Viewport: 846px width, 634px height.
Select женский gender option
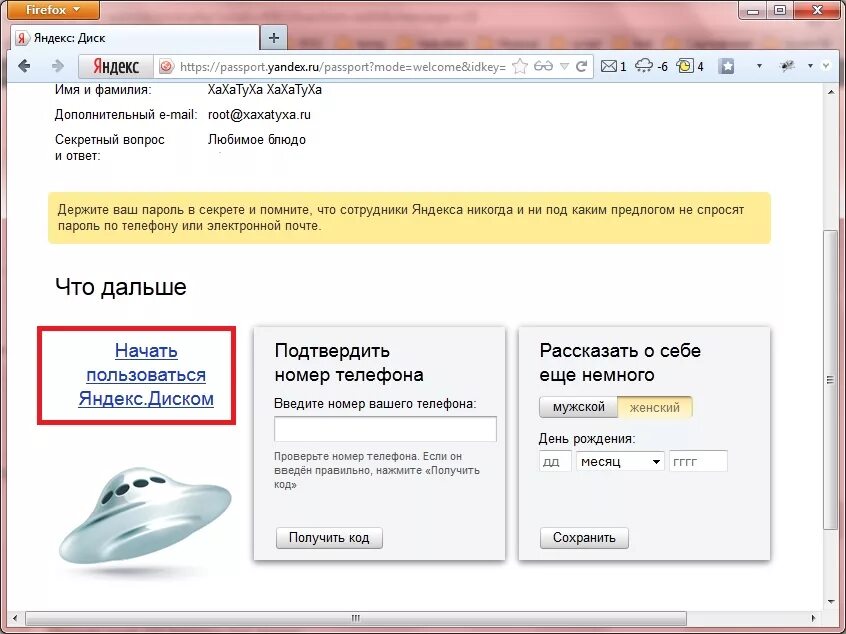(654, 407)
